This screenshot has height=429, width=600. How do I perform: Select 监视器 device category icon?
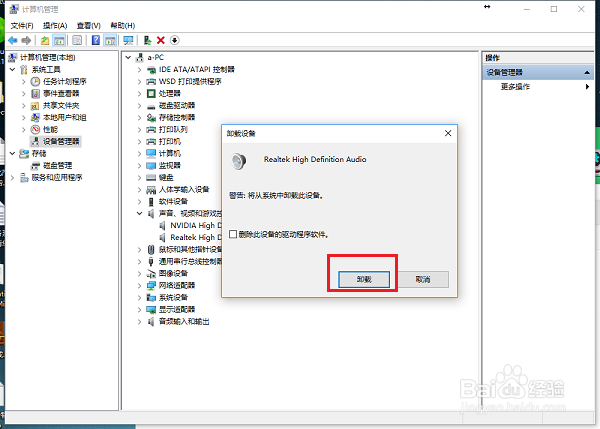(x=151, y=166)
